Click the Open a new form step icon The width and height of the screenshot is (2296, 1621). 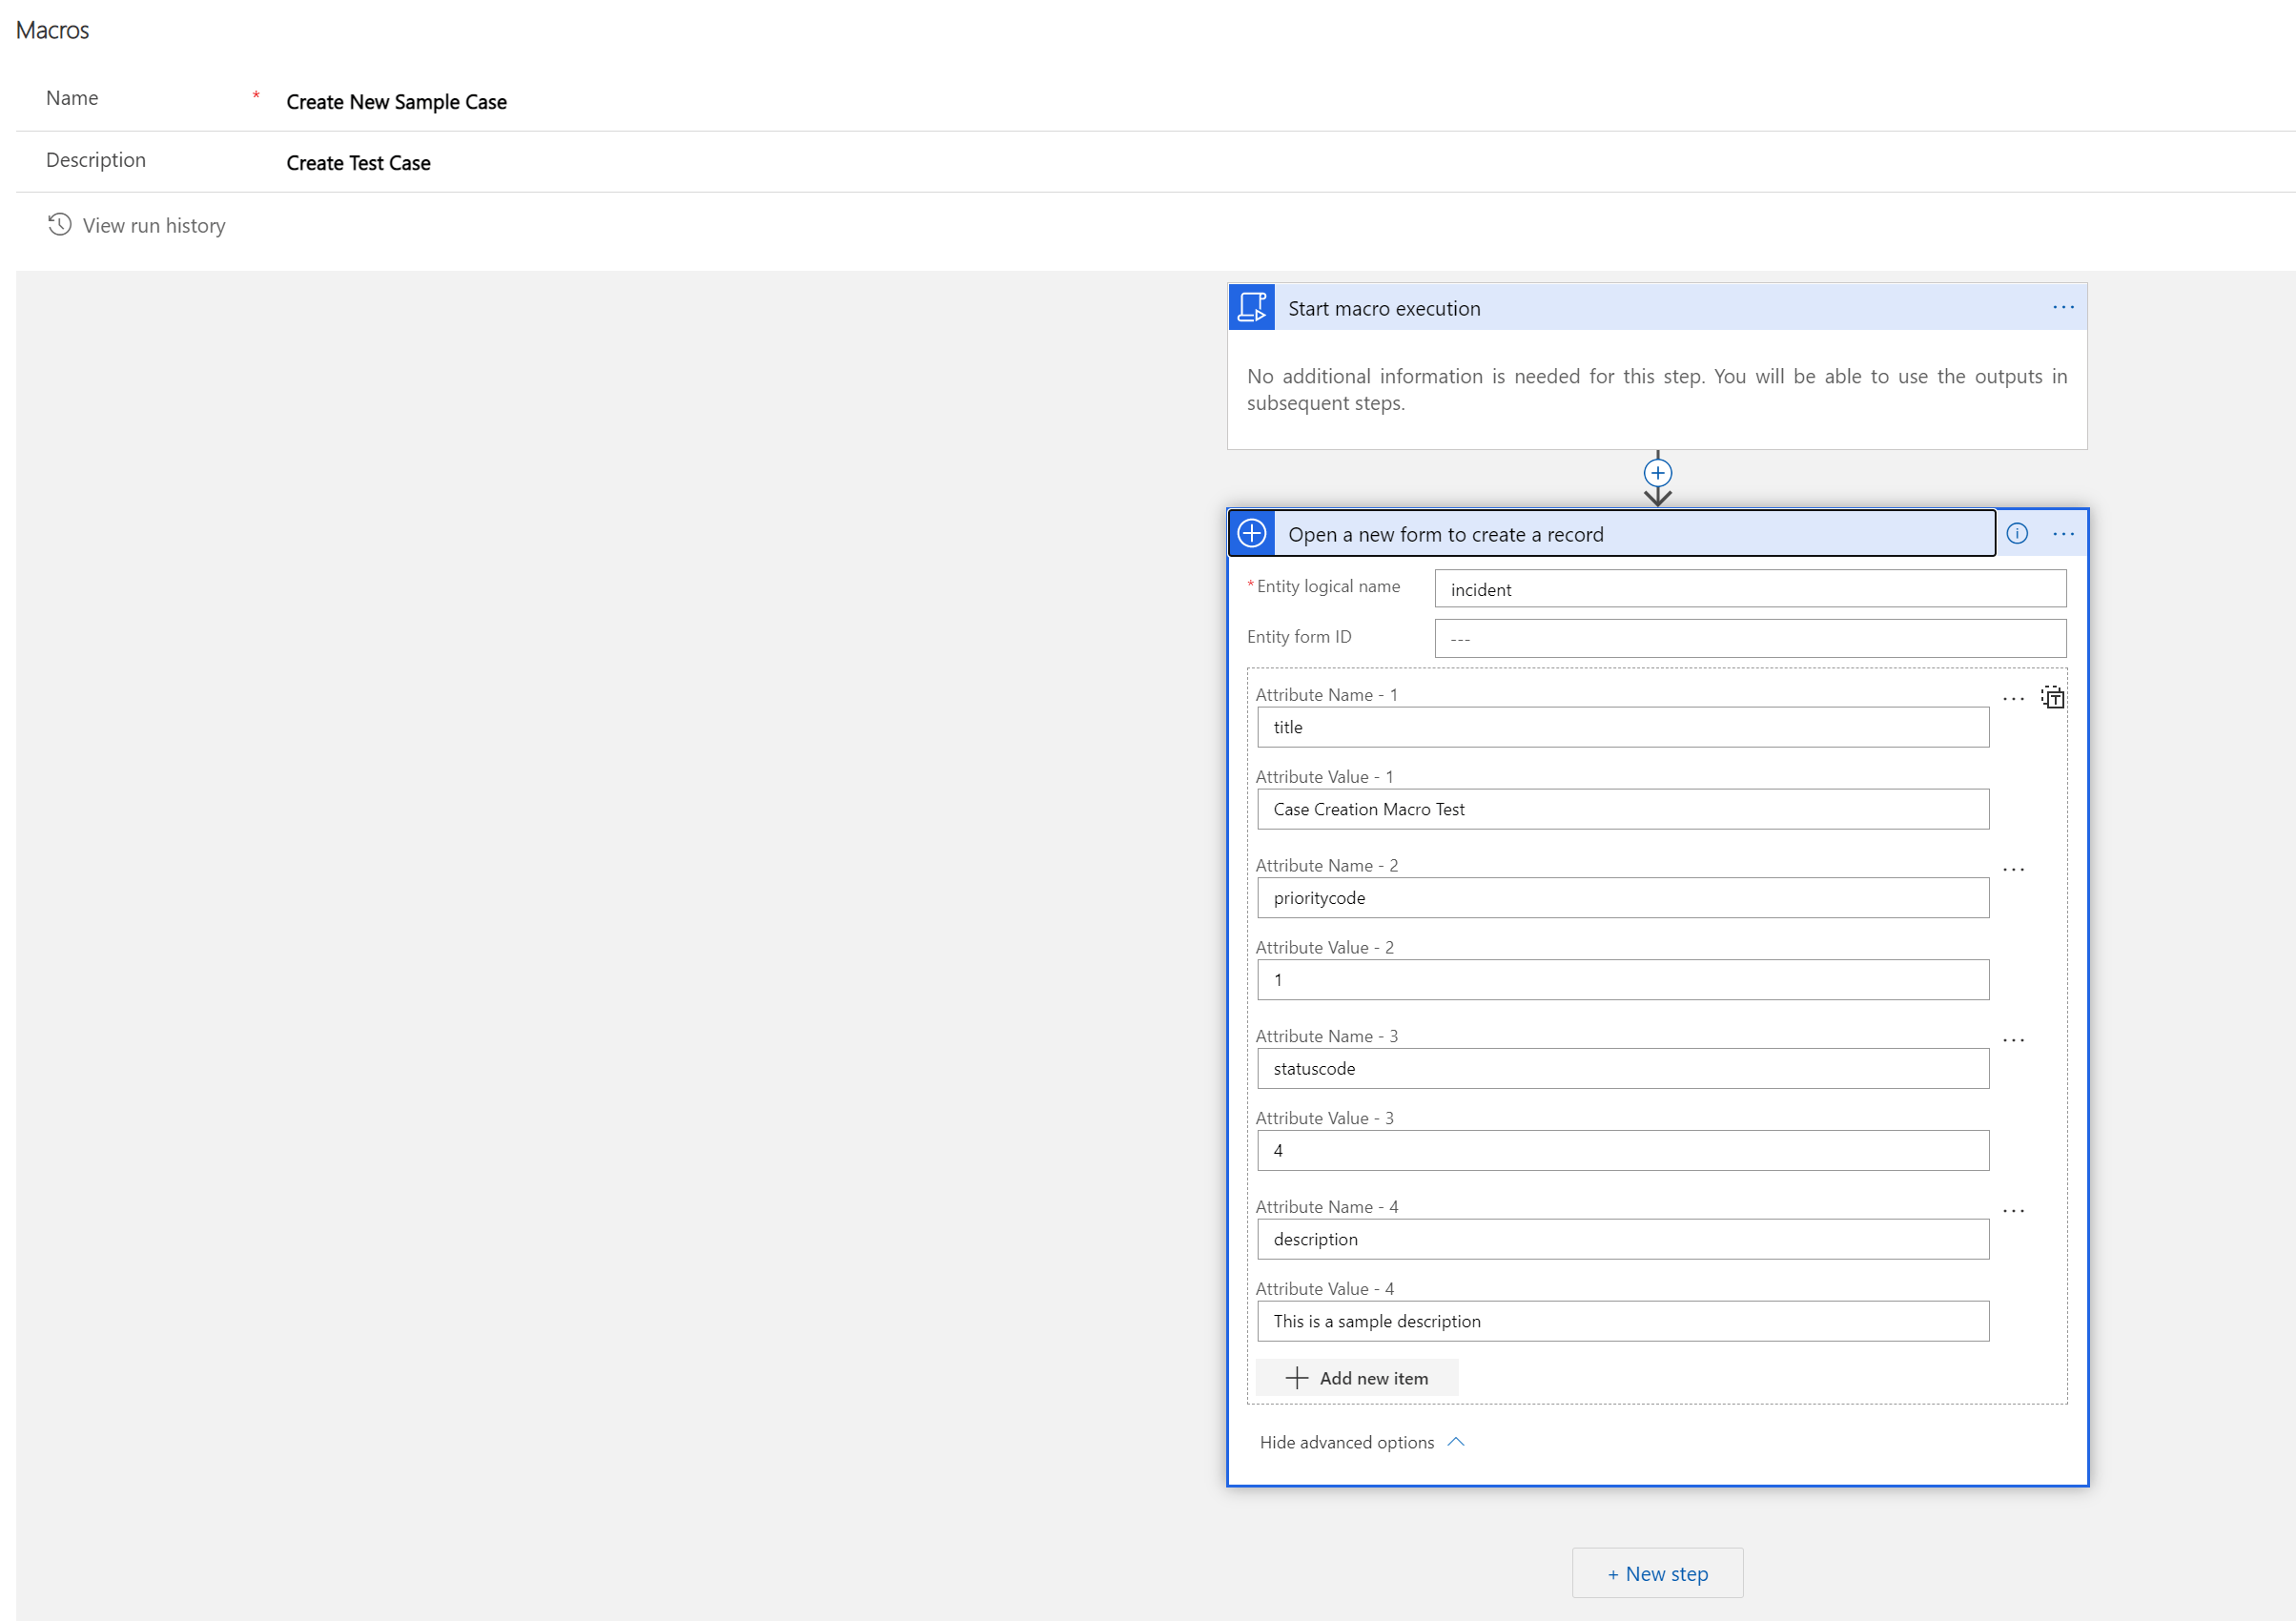1251,533
